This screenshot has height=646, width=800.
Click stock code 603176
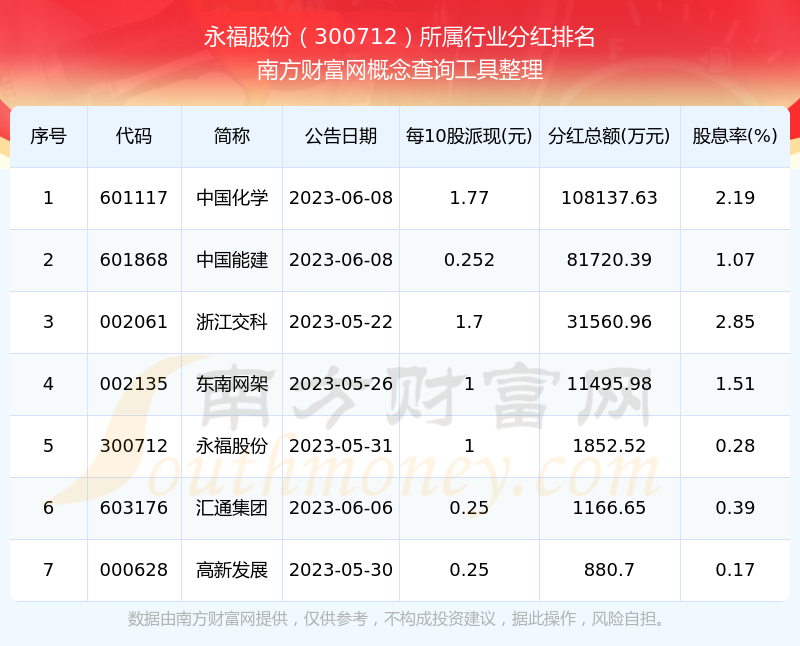[134, 508]
